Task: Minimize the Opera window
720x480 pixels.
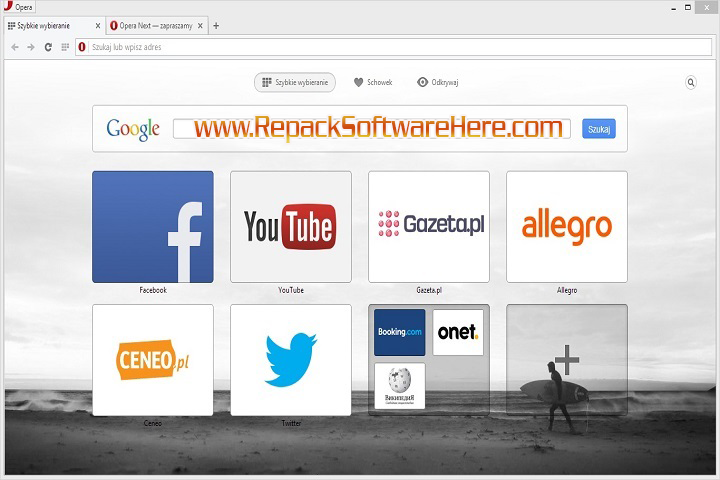Action: (673, 8)
